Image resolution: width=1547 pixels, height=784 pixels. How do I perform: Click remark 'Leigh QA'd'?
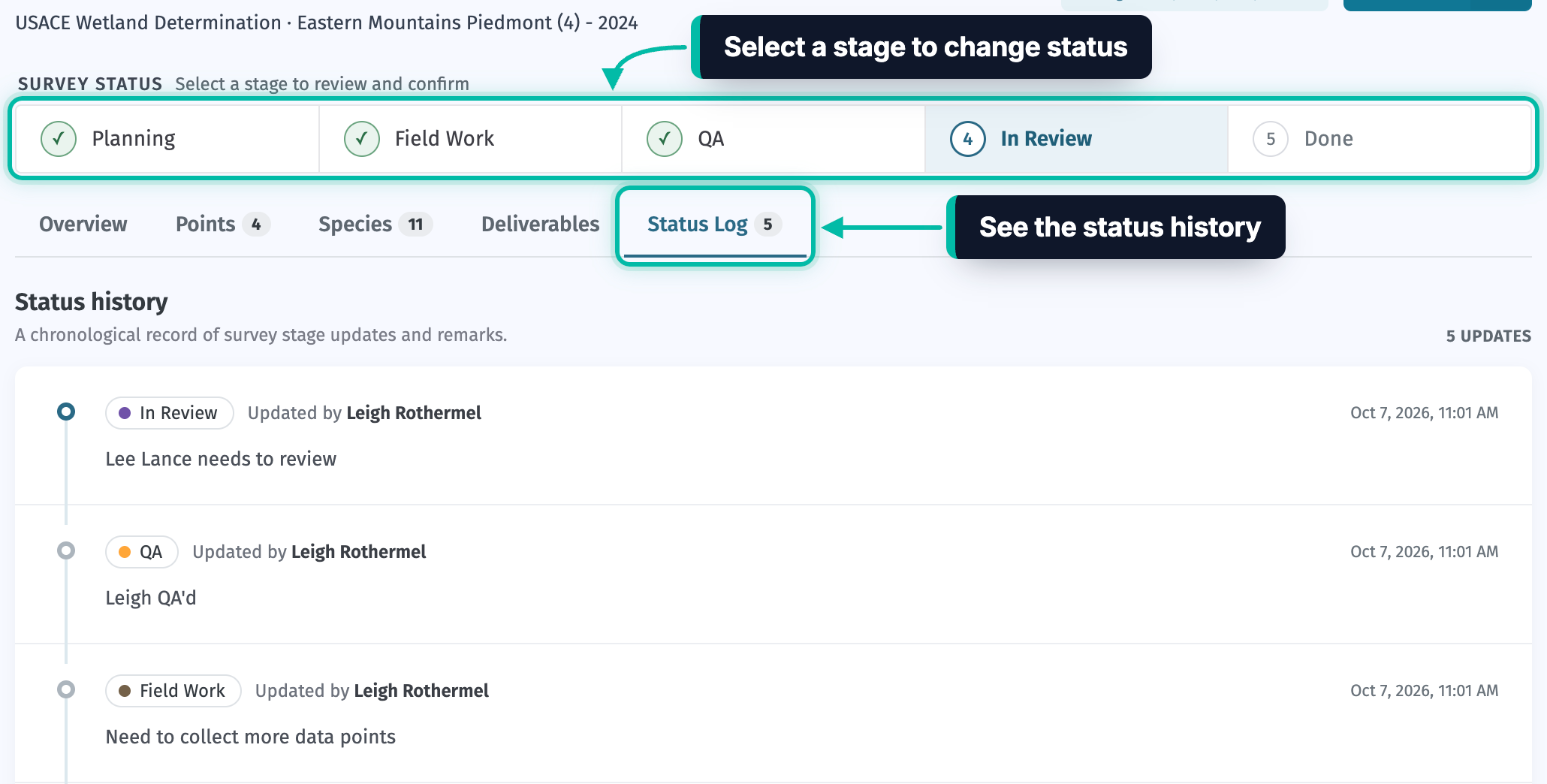click(x=151, y=598)
